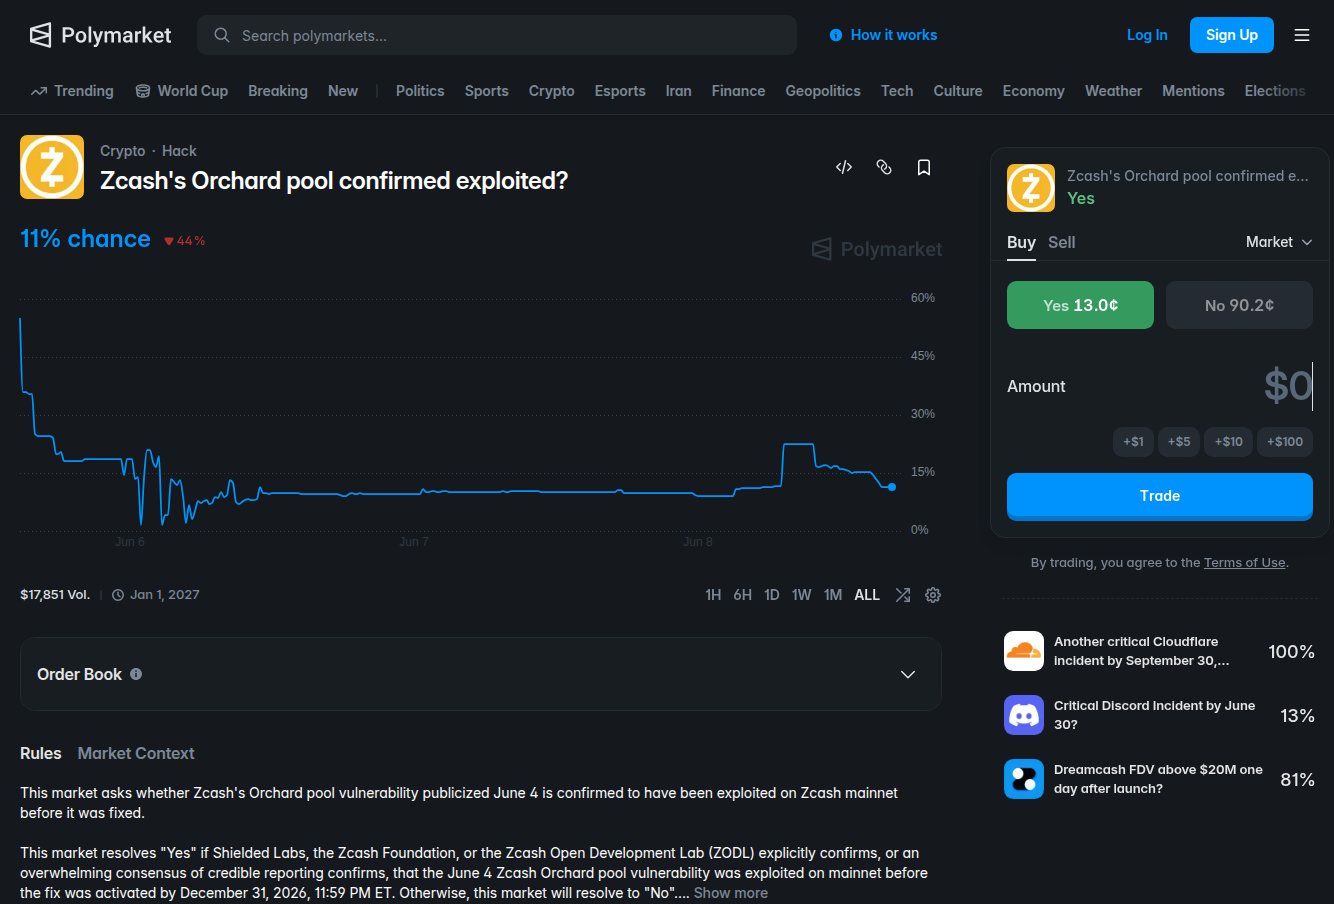Open the Dreamcash FDV market icon
Image resolution: width=1334 pixels, height=904 pixels.
[1024, 779]
